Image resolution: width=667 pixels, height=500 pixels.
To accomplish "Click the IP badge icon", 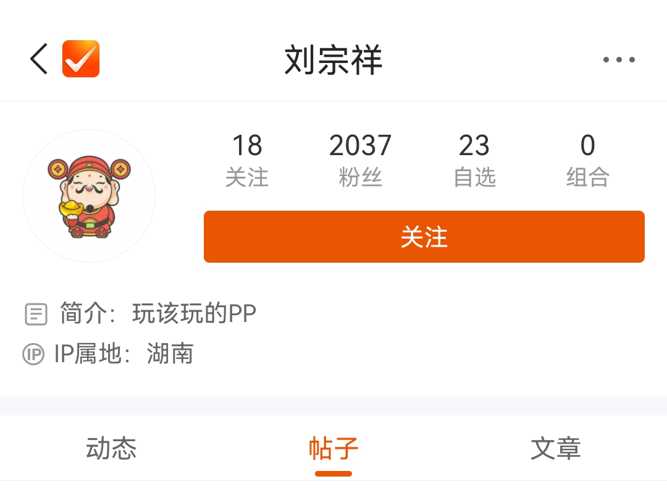I will coord(33,354).
